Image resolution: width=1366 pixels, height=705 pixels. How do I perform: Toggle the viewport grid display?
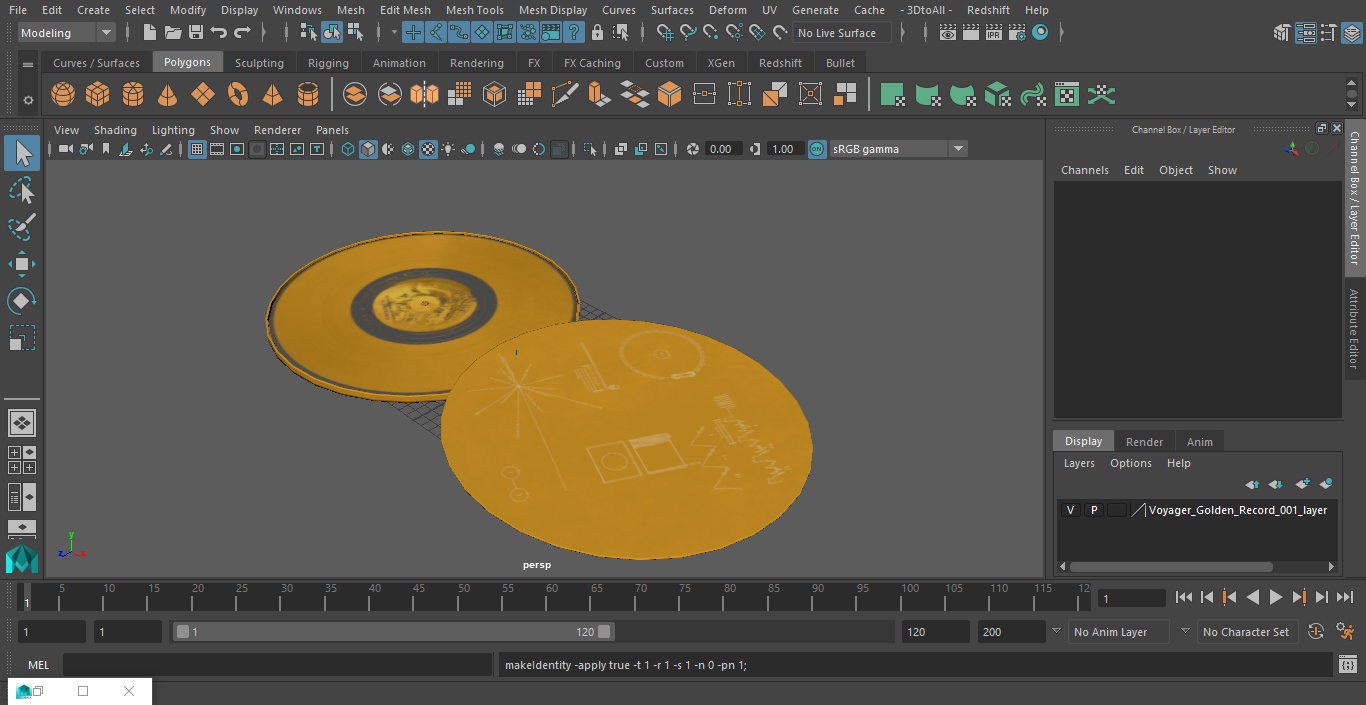coord(197,149)
